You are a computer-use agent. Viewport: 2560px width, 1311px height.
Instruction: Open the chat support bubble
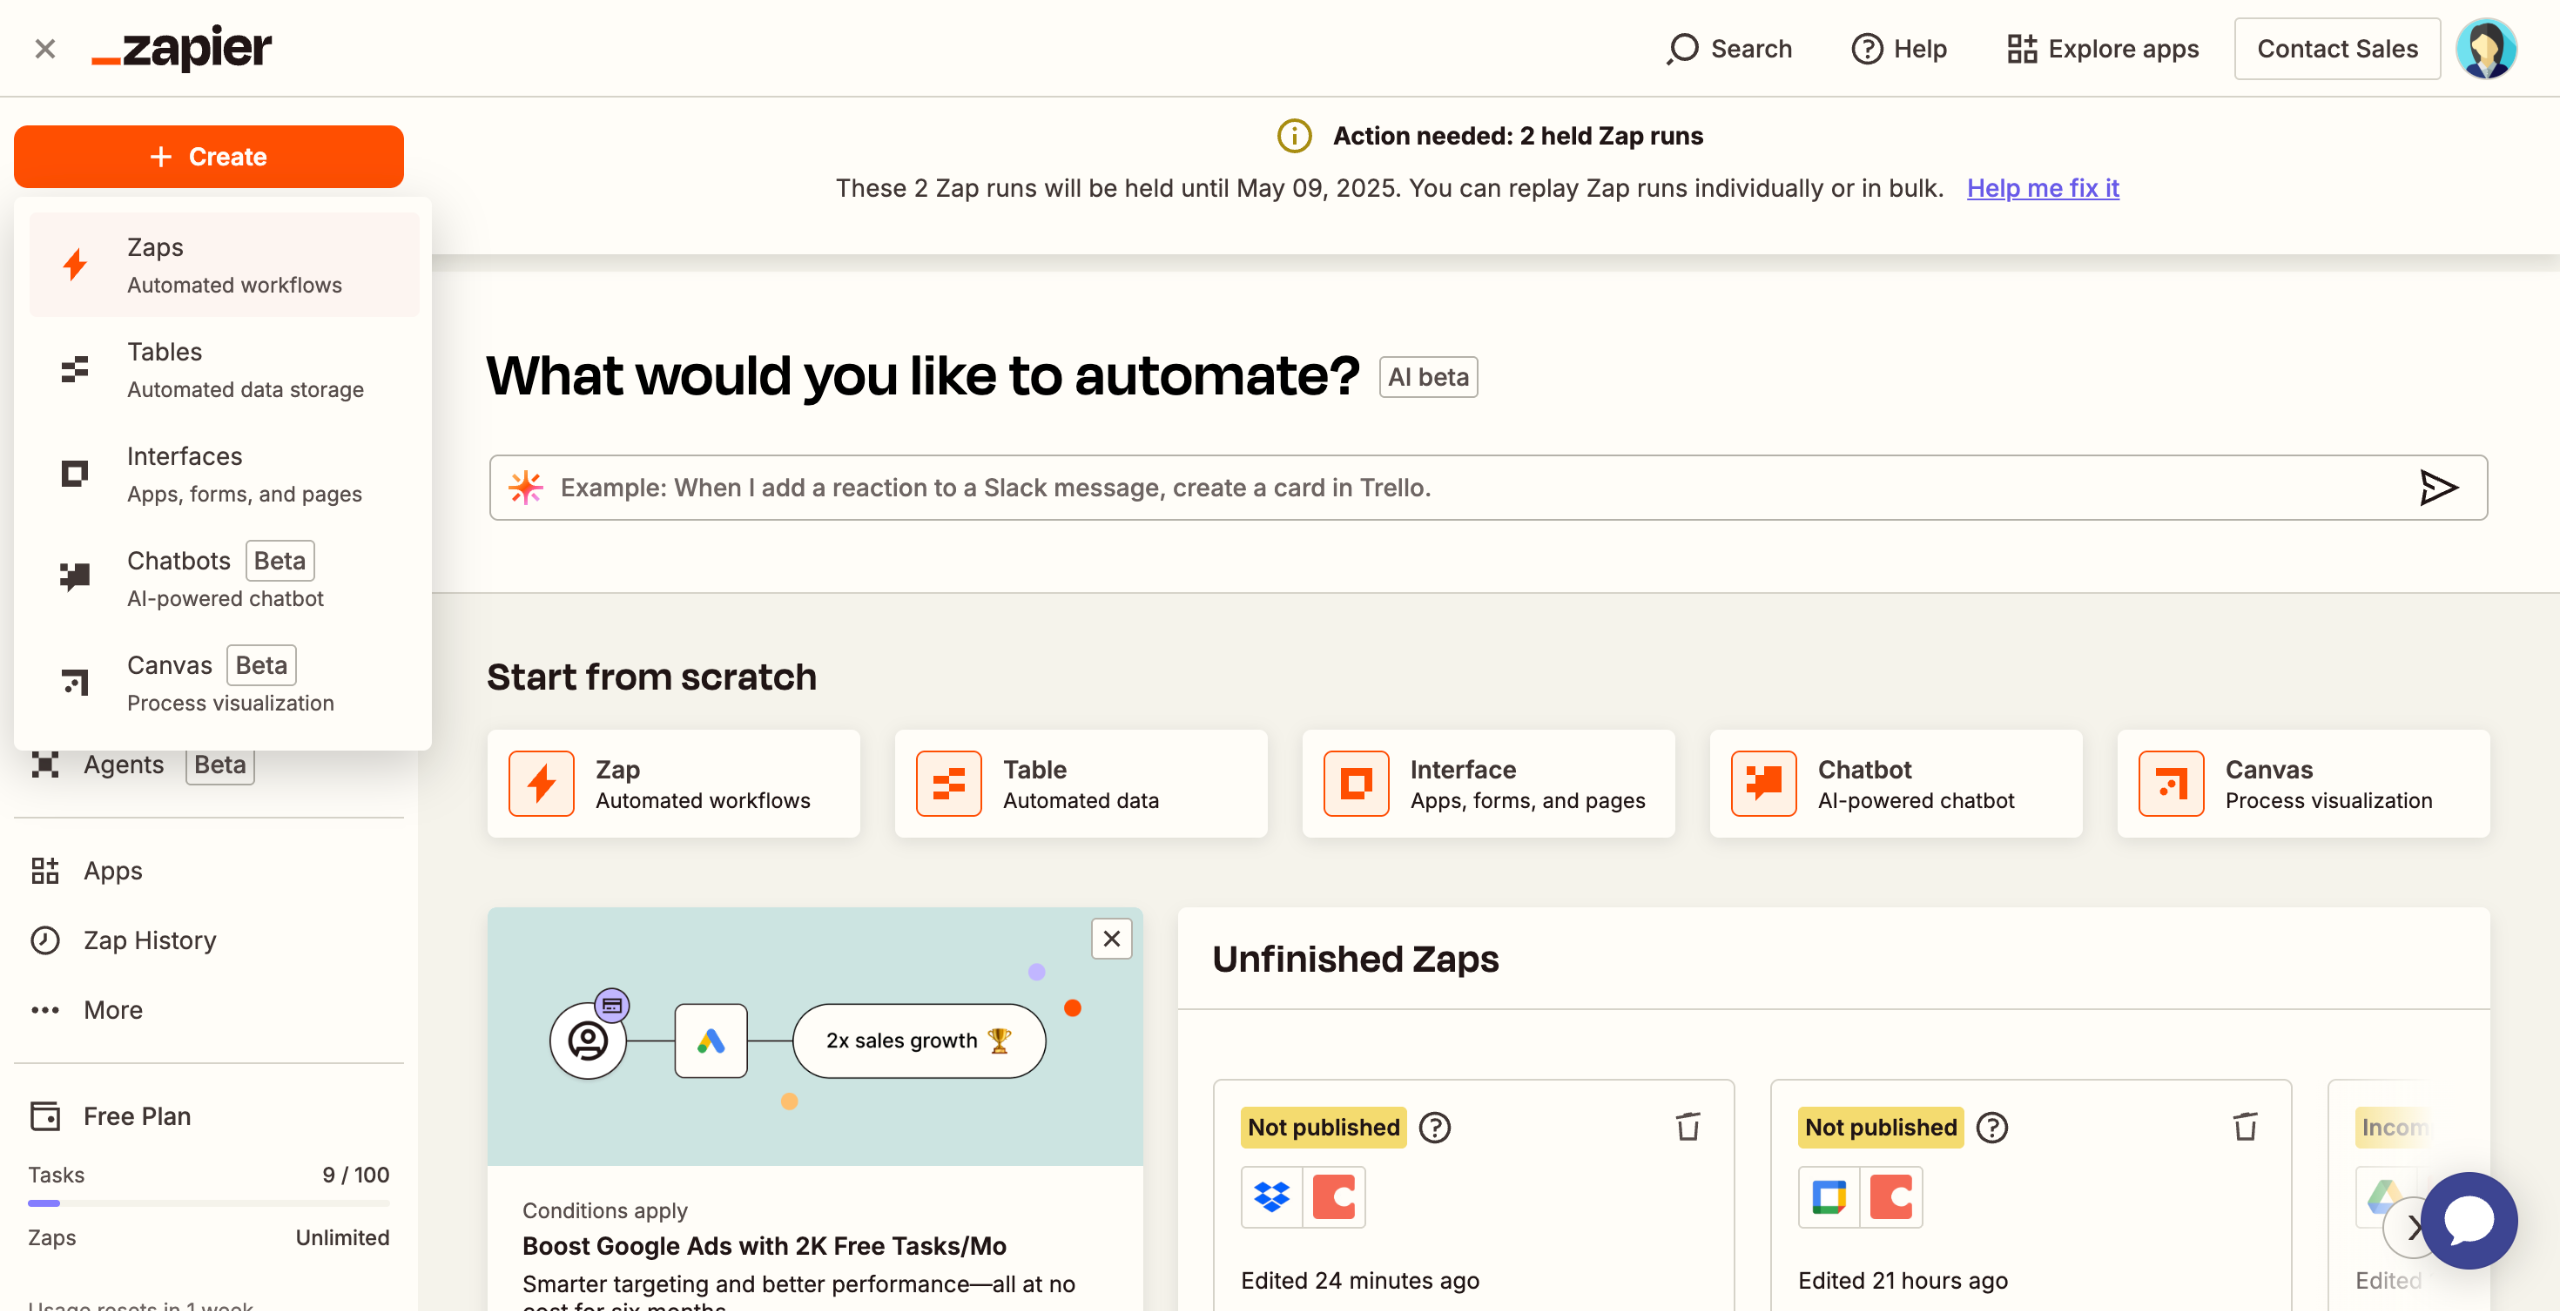pyautogui.click(x=2469, y=1220)
